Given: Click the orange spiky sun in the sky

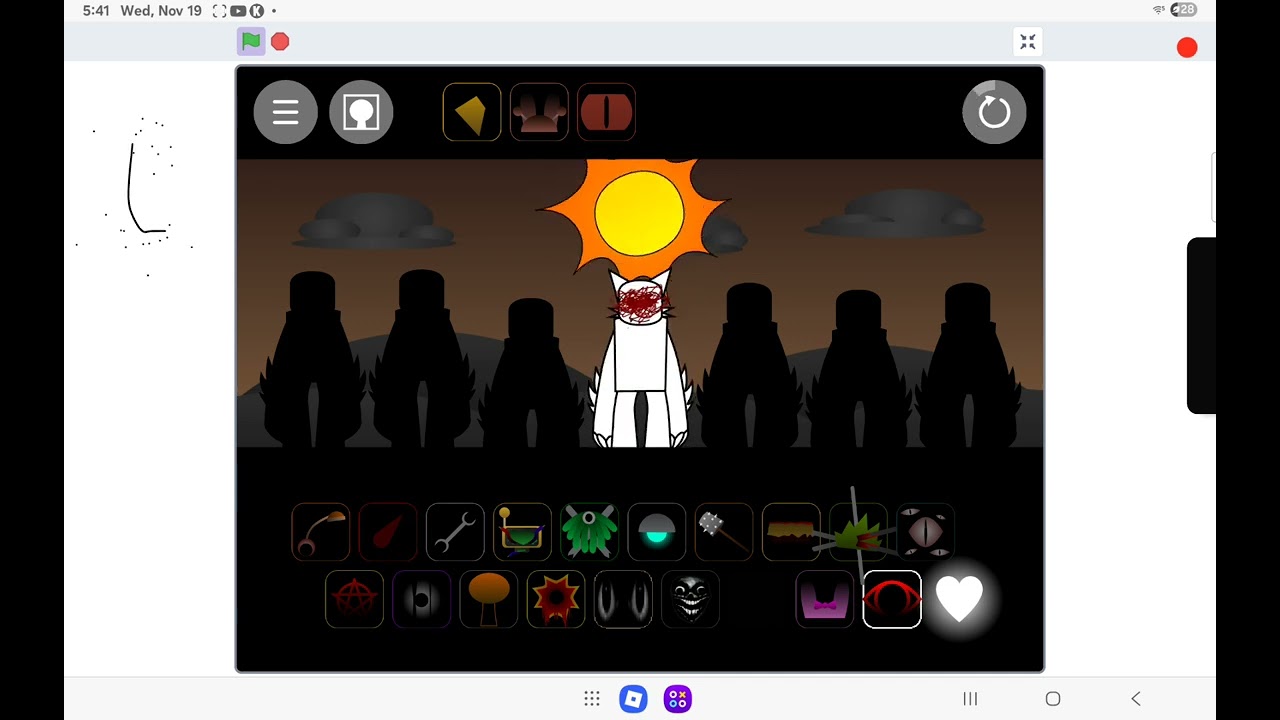Looking at the screenshot, I should [x=639, y=212].
